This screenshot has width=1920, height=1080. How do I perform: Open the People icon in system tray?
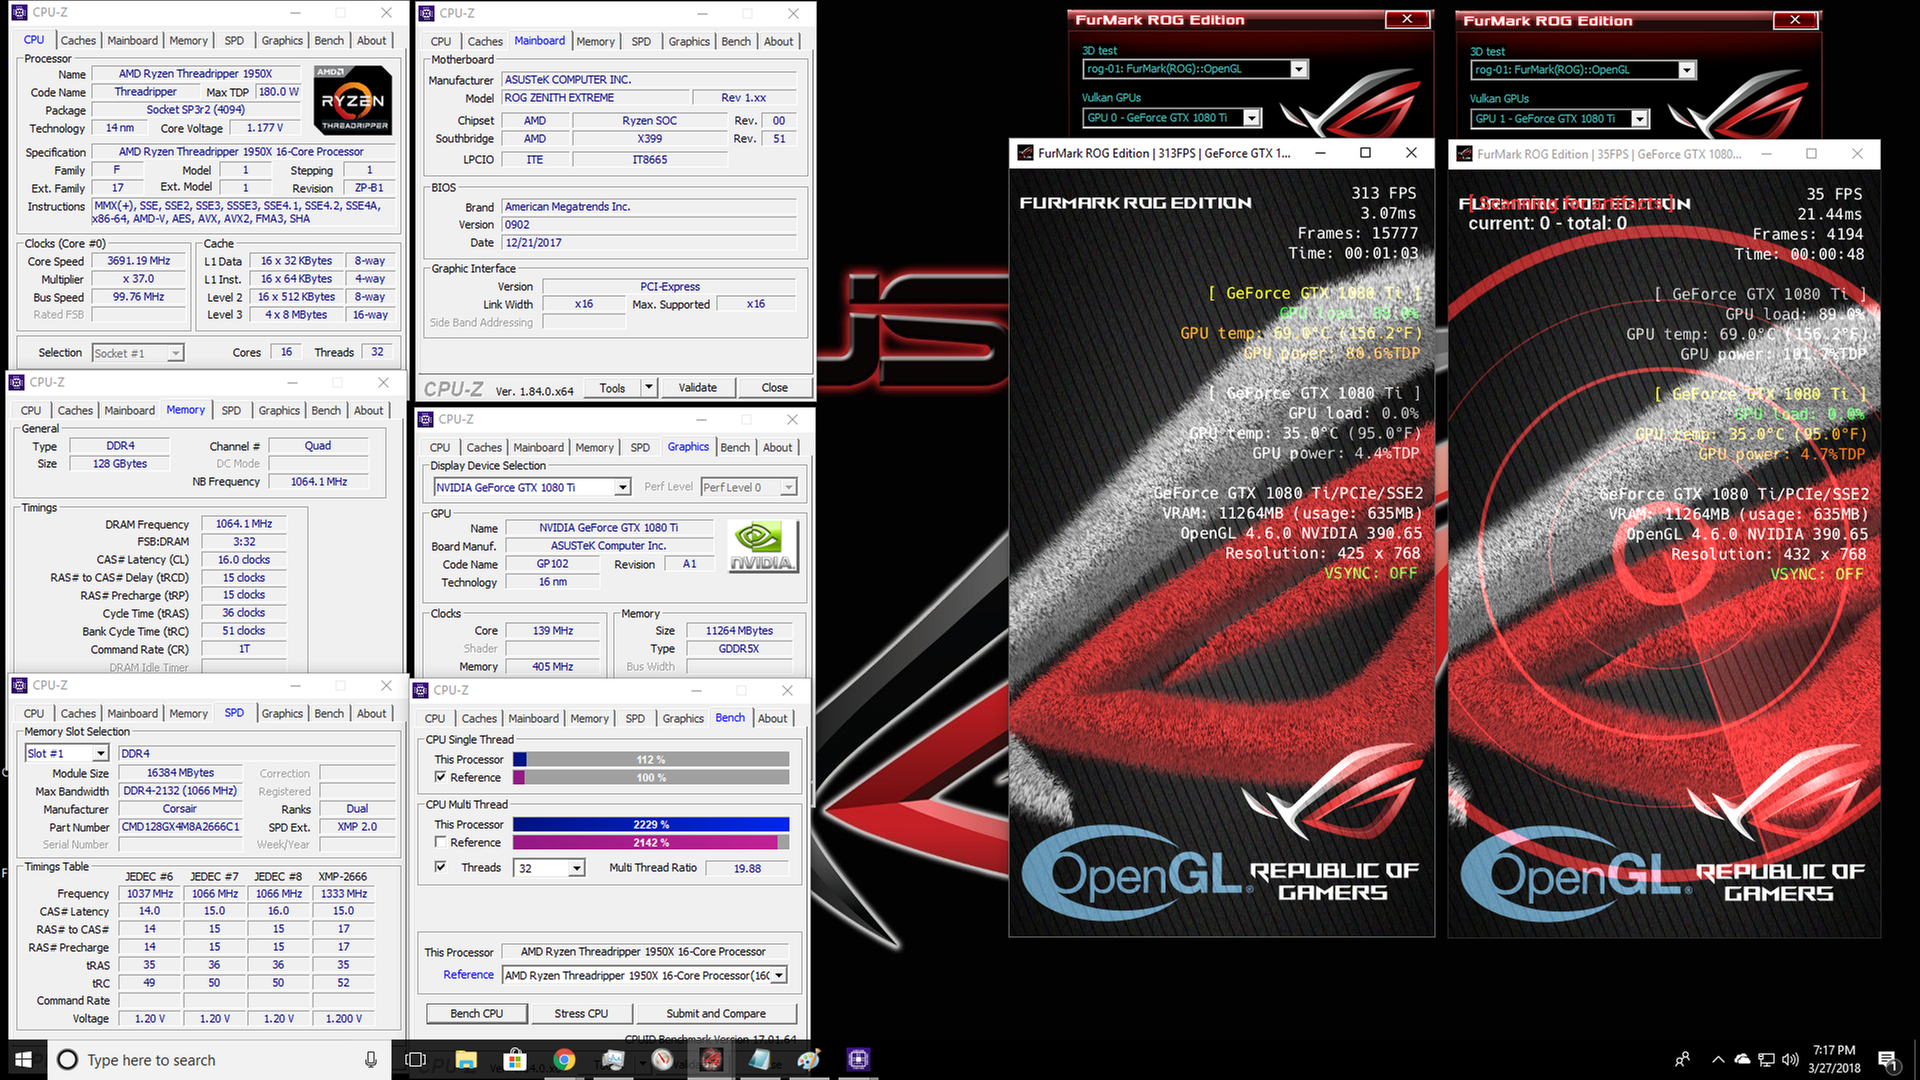click(1682, 1060)
